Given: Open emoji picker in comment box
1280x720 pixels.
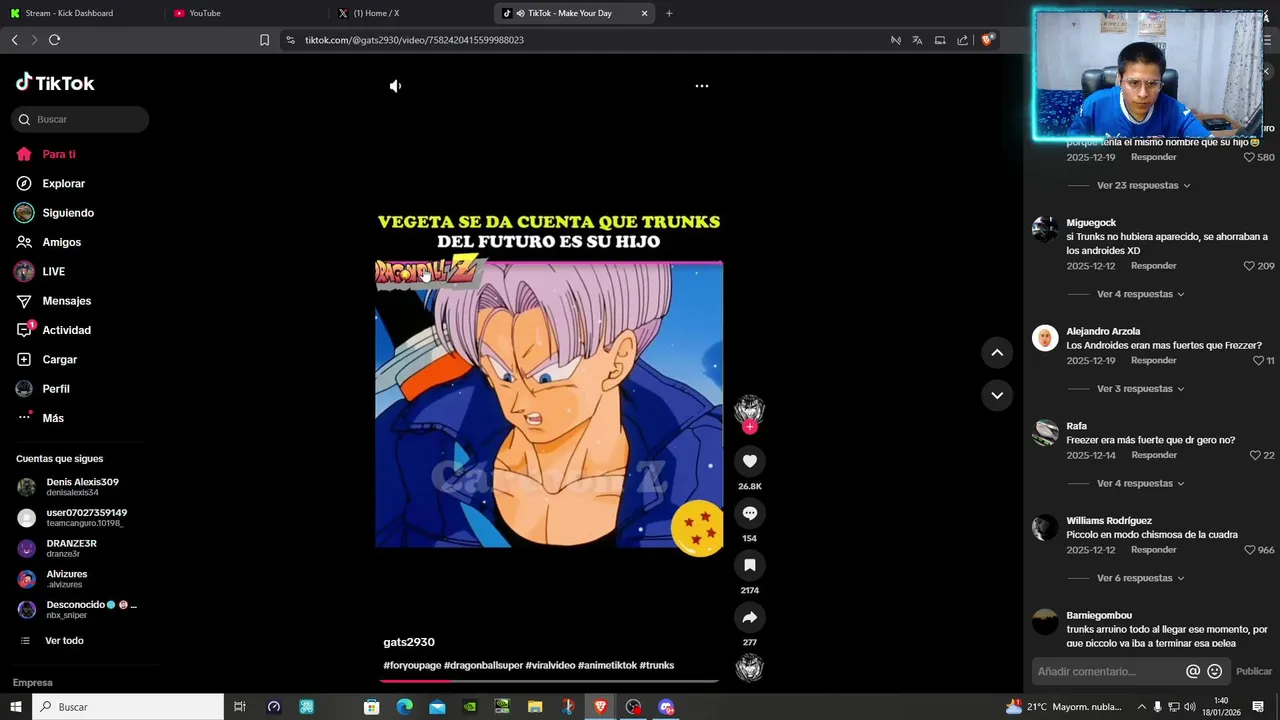Looking at the screenshot, I should pos(1215,671).
